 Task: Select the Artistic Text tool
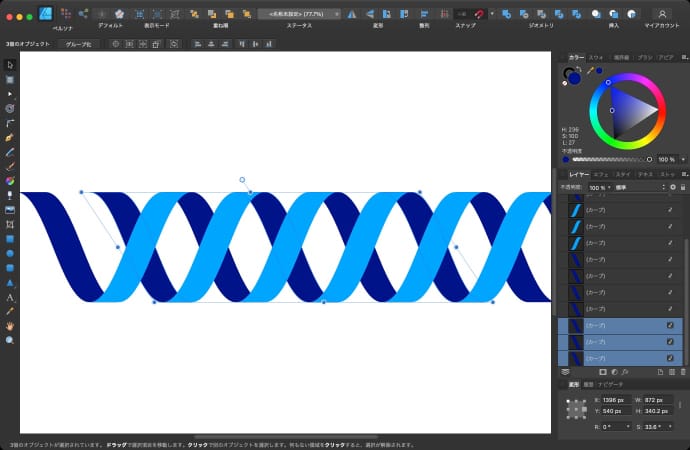(x=10, y=297)
